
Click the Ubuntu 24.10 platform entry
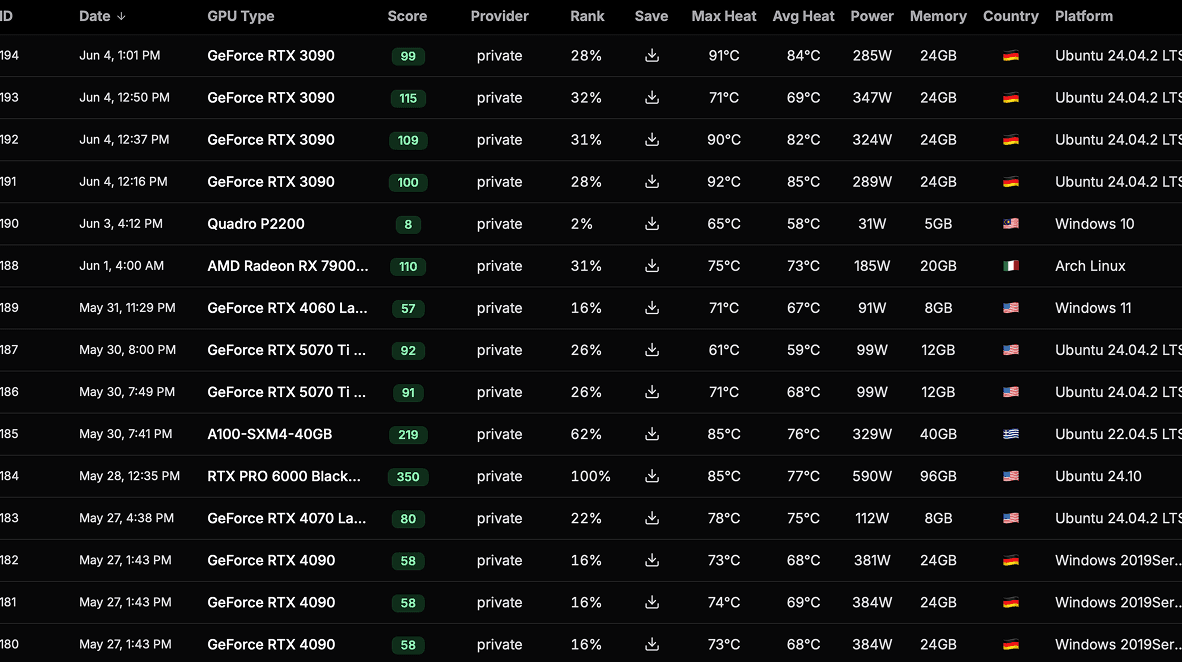[x=1098, y=477]
